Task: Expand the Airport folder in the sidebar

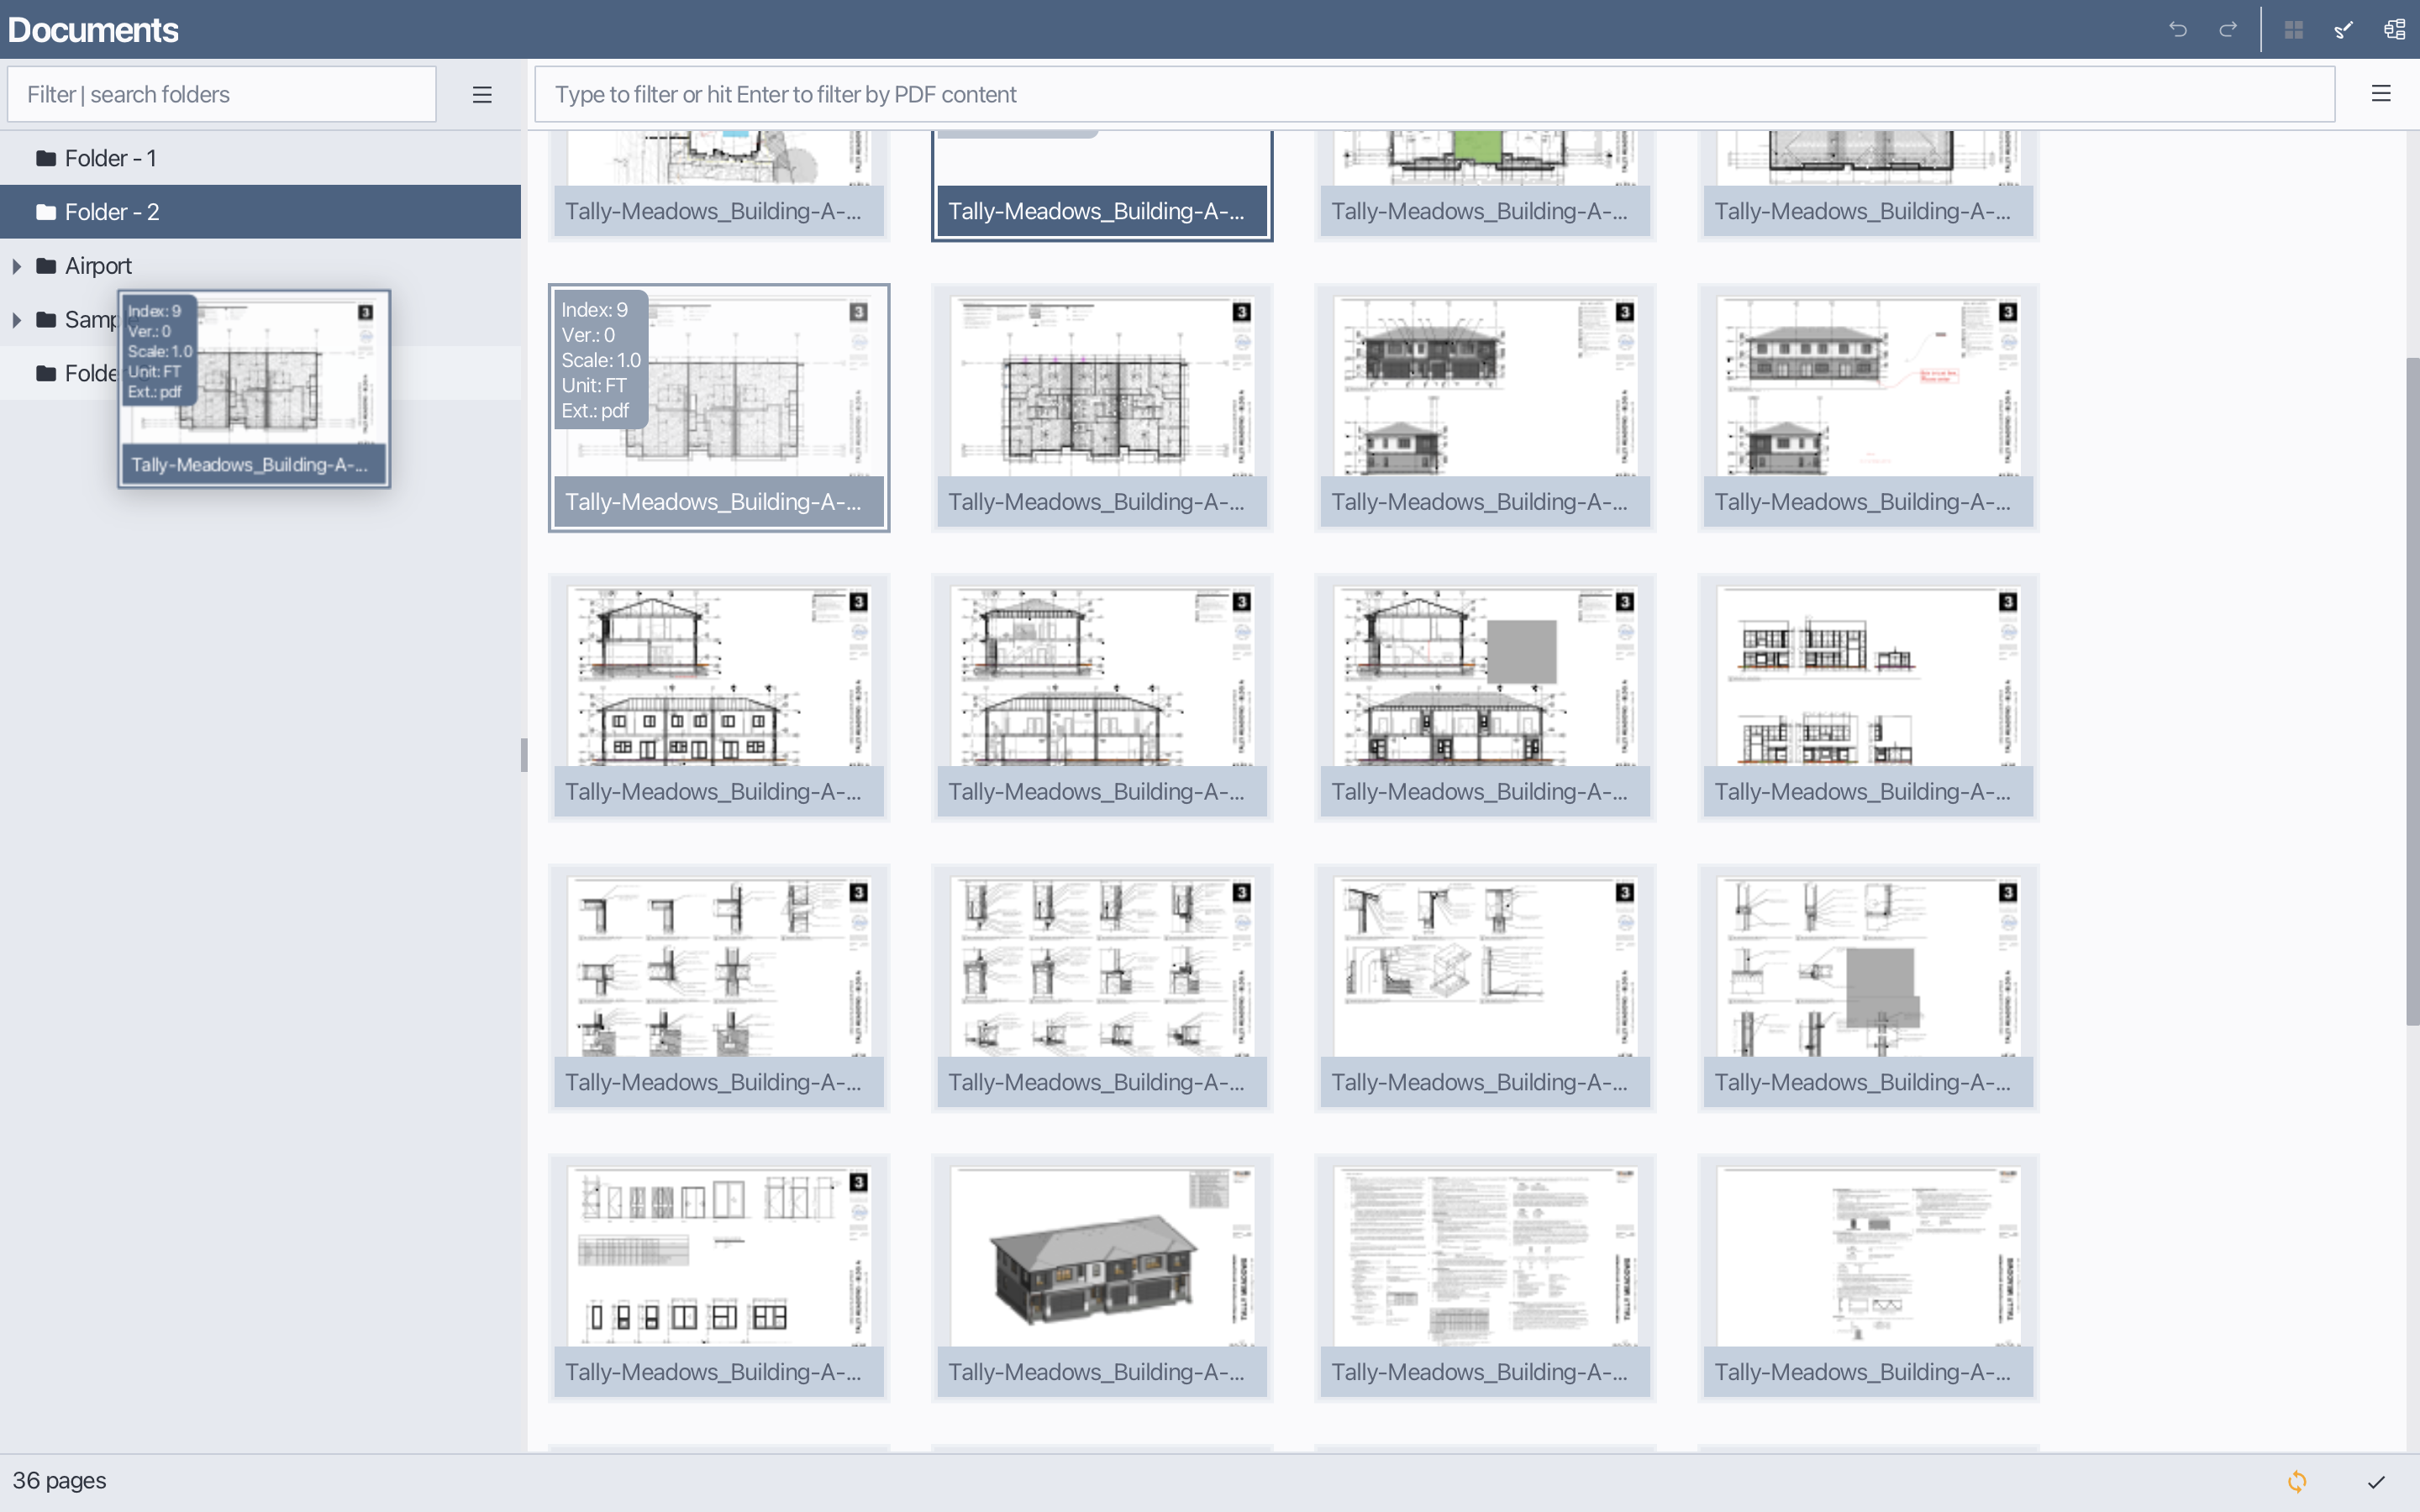Action: [17, 265]
